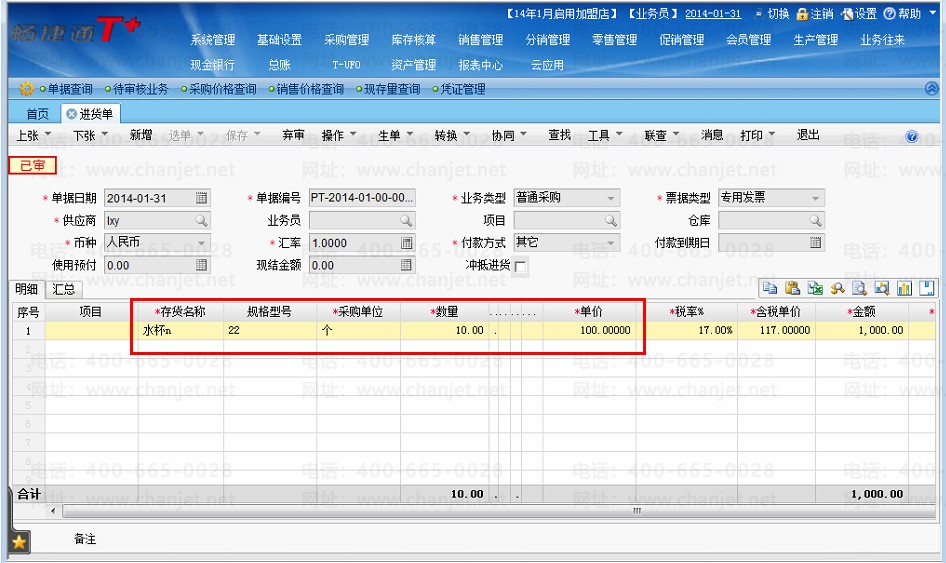946x563 pixels.
Task: Click the magnifier icon in the 供应商 field
Action: (202, 221)
